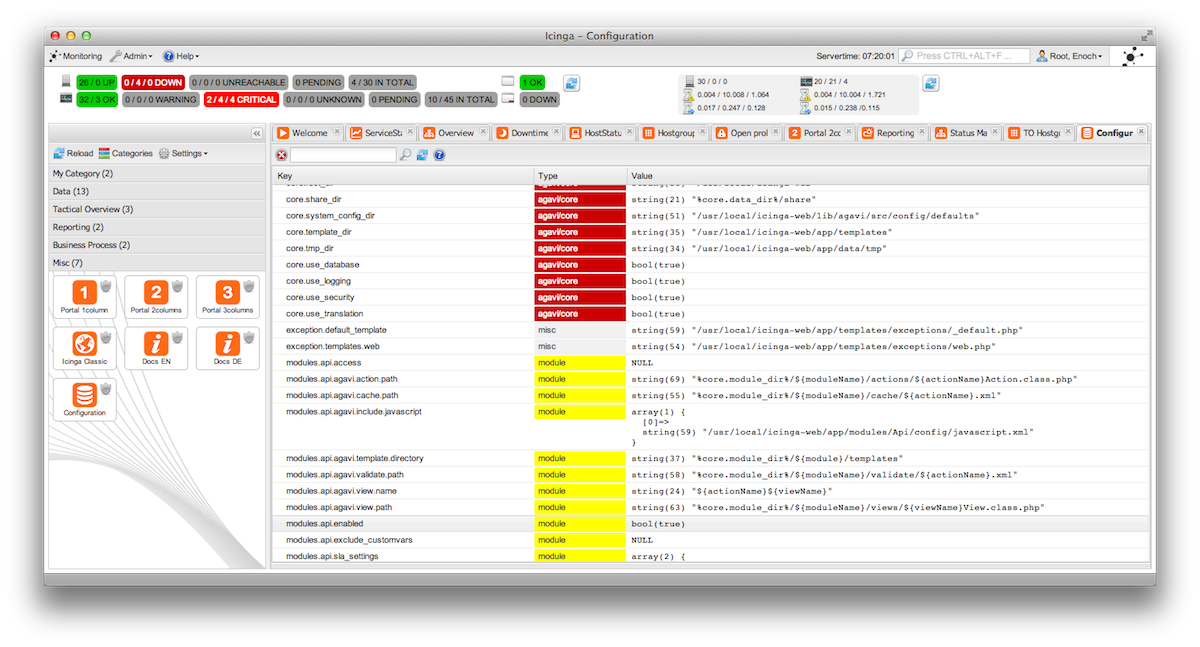1200x647 pixels.
Task: Open the Configuration cronk icon
Action: [84, 395]
